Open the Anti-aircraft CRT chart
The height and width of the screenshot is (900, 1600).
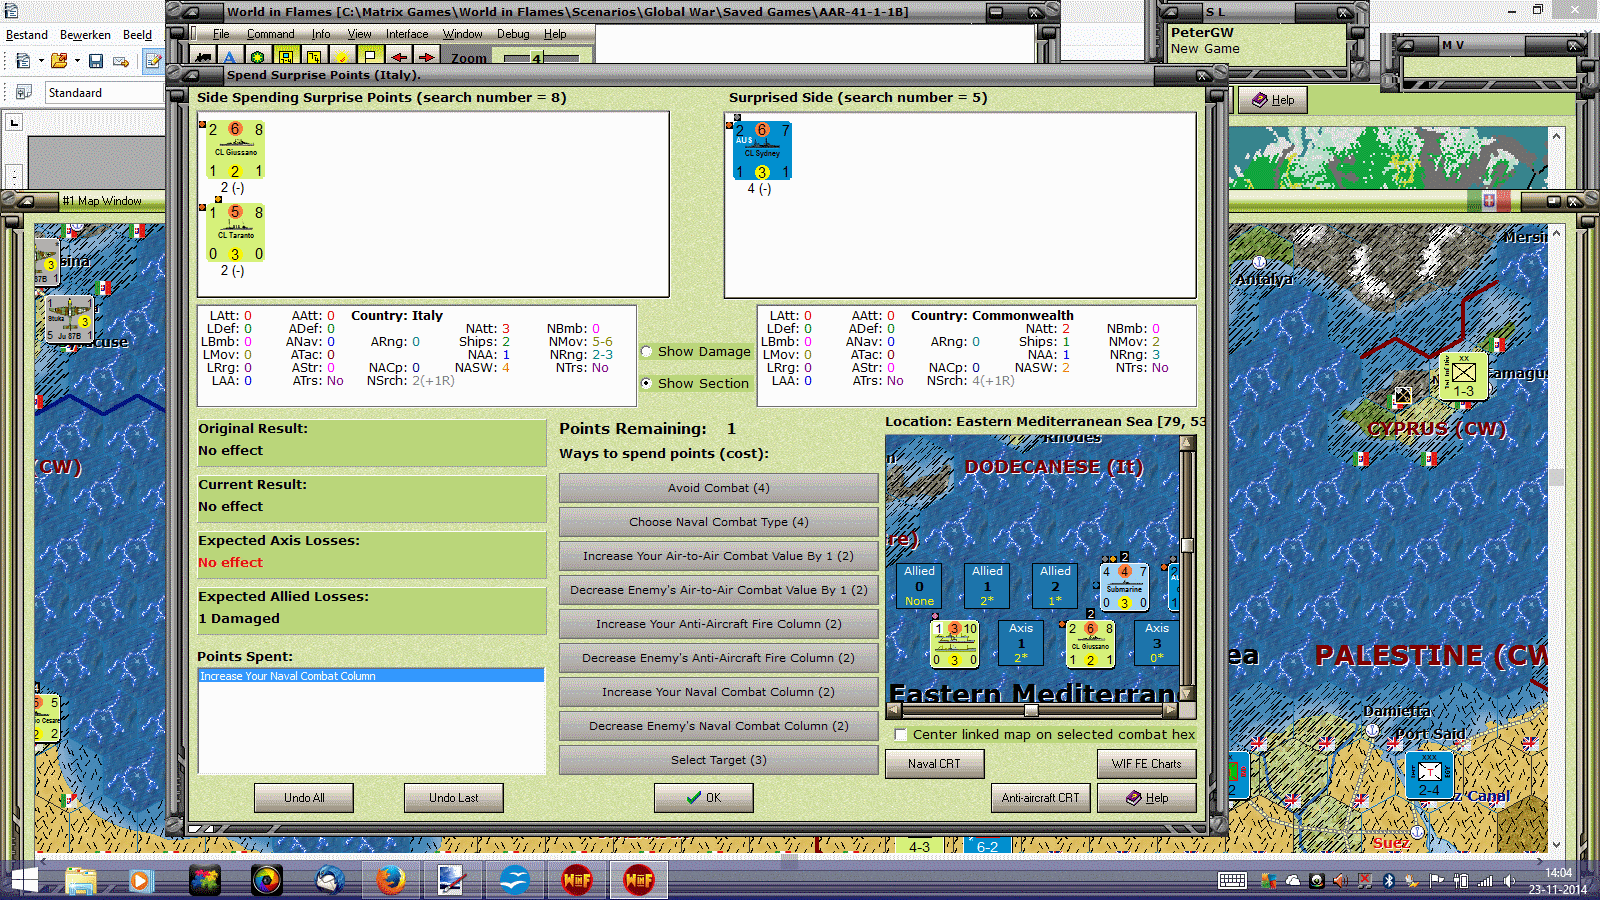click(x=1040, y=798)
